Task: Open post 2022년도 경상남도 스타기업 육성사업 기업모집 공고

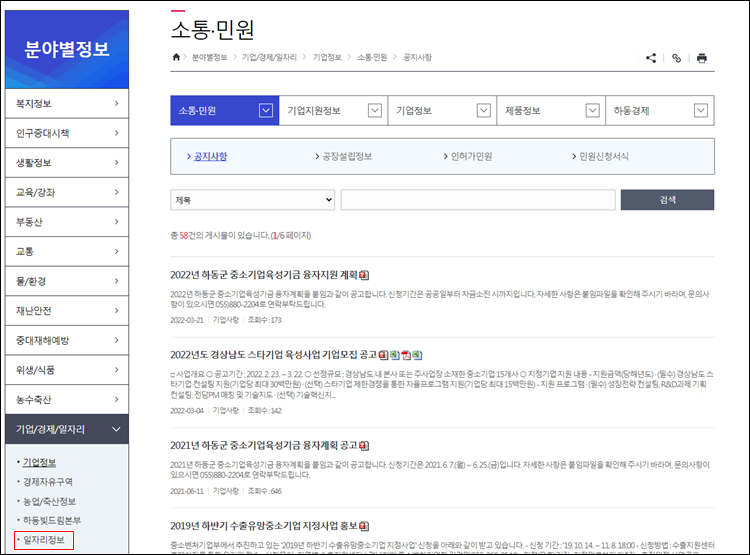Action: (274, 355)
